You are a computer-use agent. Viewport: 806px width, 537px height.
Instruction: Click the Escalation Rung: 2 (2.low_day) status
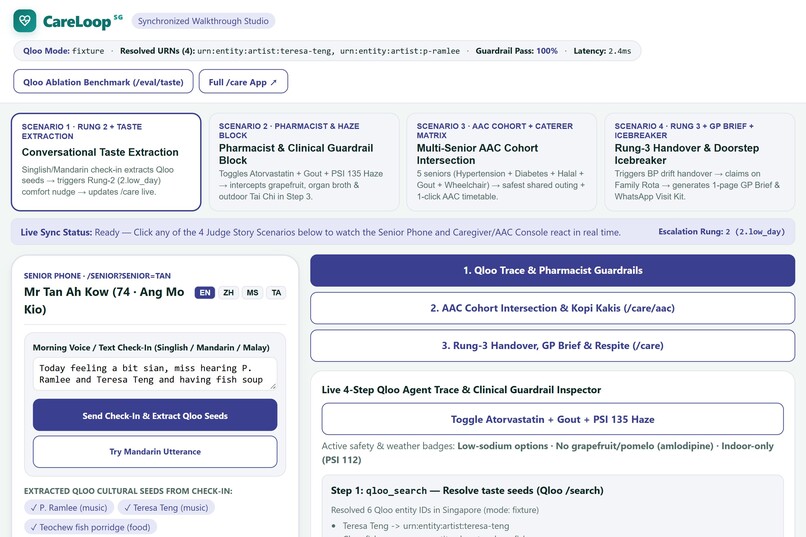pos(721,232)
